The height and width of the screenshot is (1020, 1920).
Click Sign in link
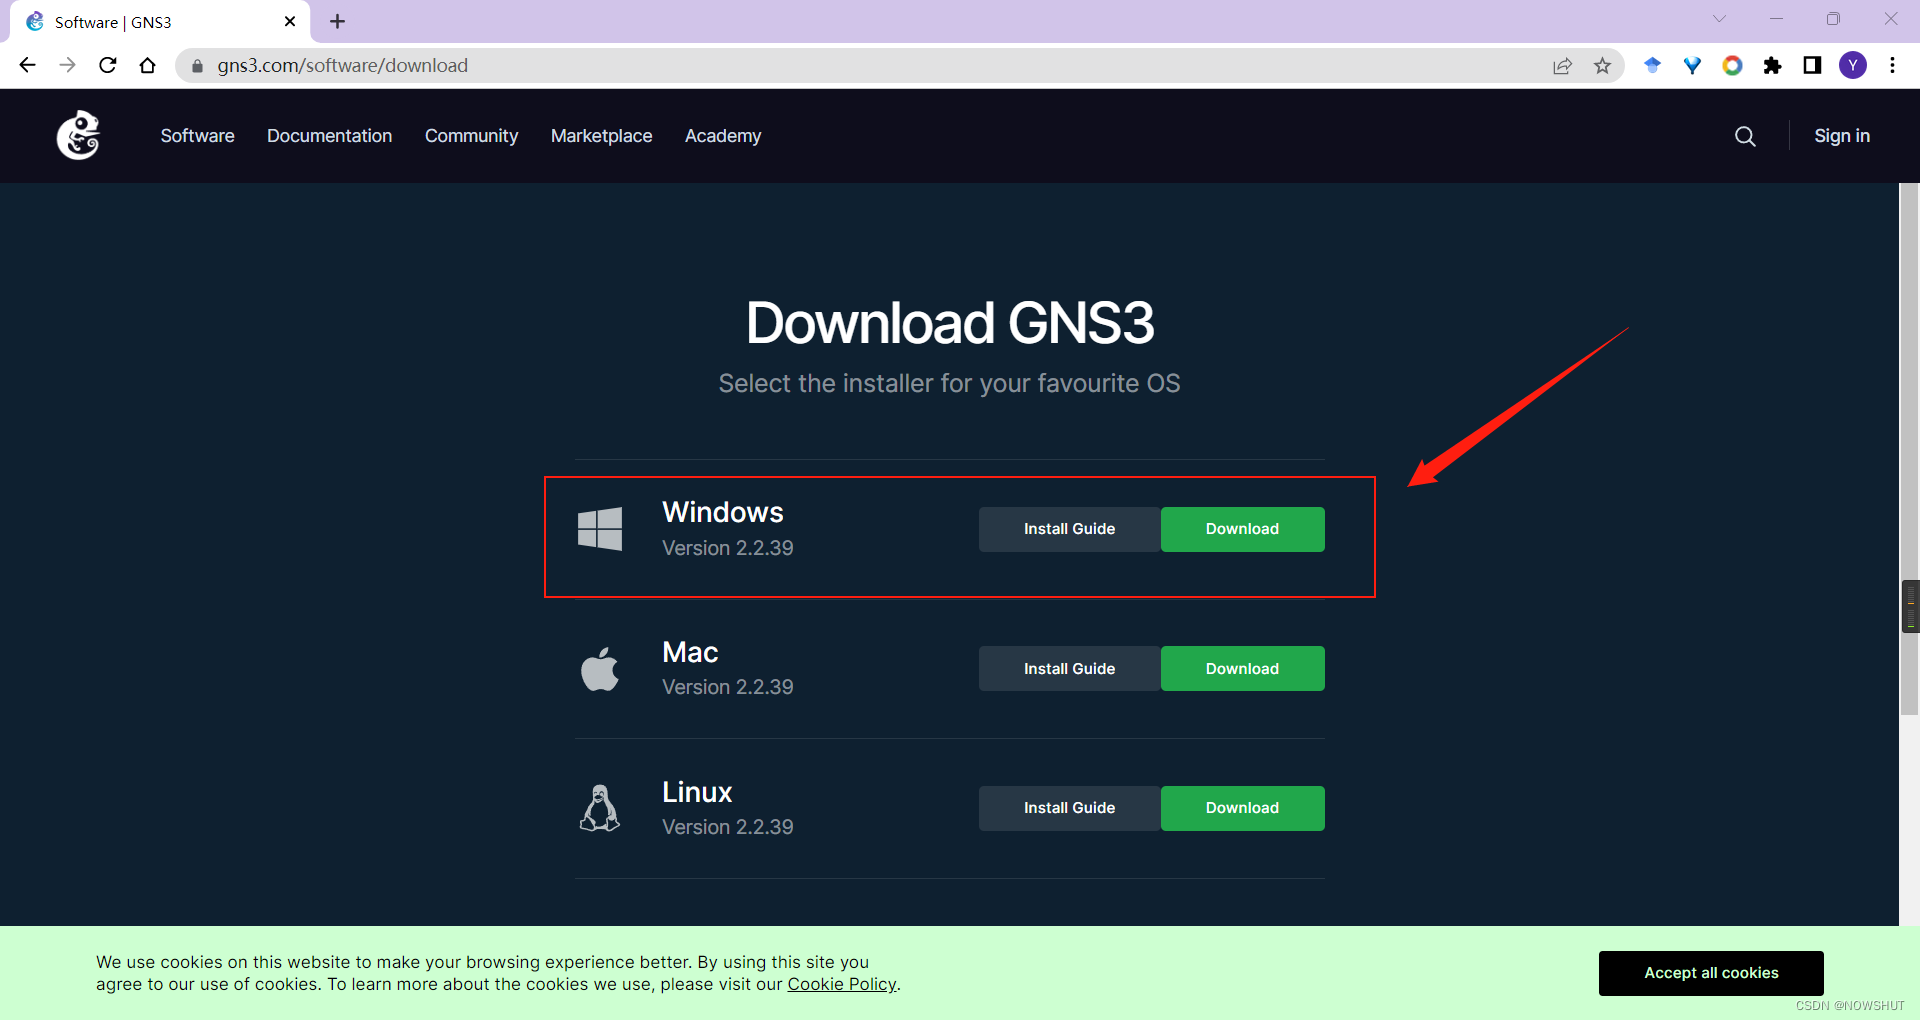pyautogui.click(x=1842, y=136)
